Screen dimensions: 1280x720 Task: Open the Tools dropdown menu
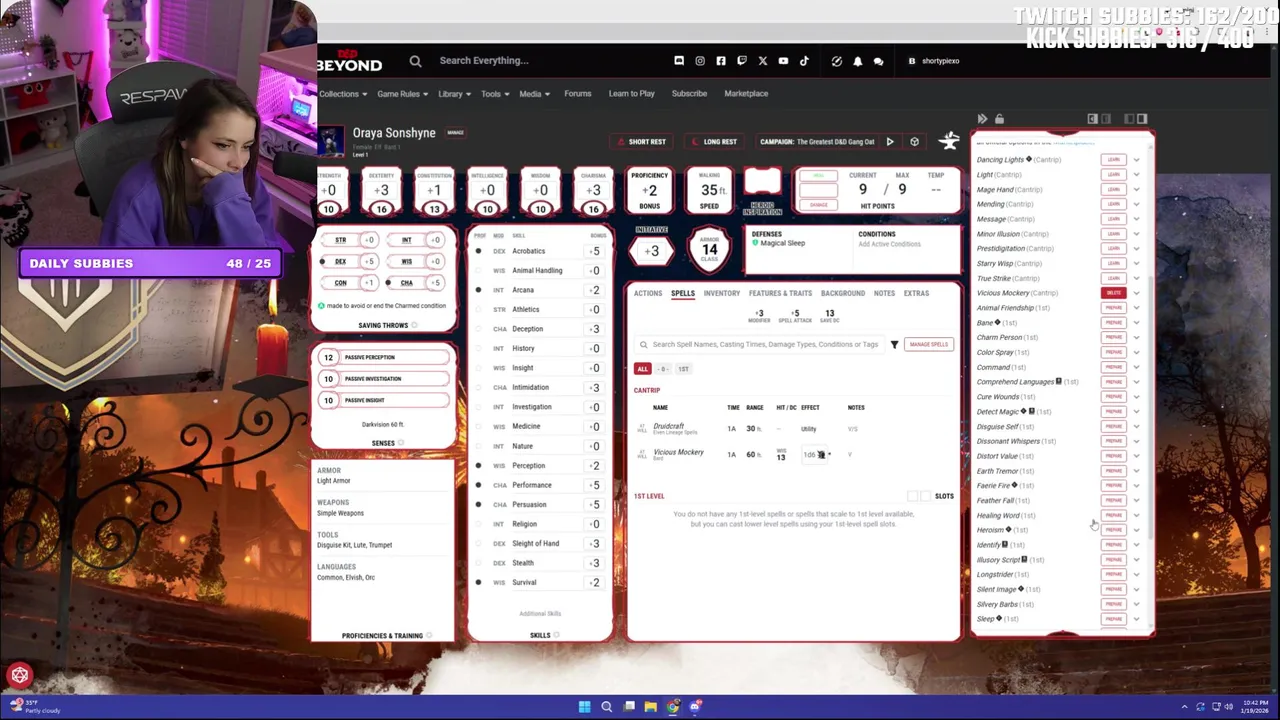pos(494,94)
